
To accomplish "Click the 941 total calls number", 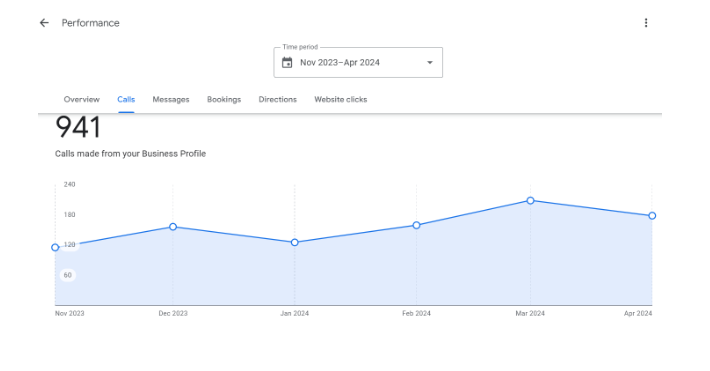I will click(x=78, y=127).
